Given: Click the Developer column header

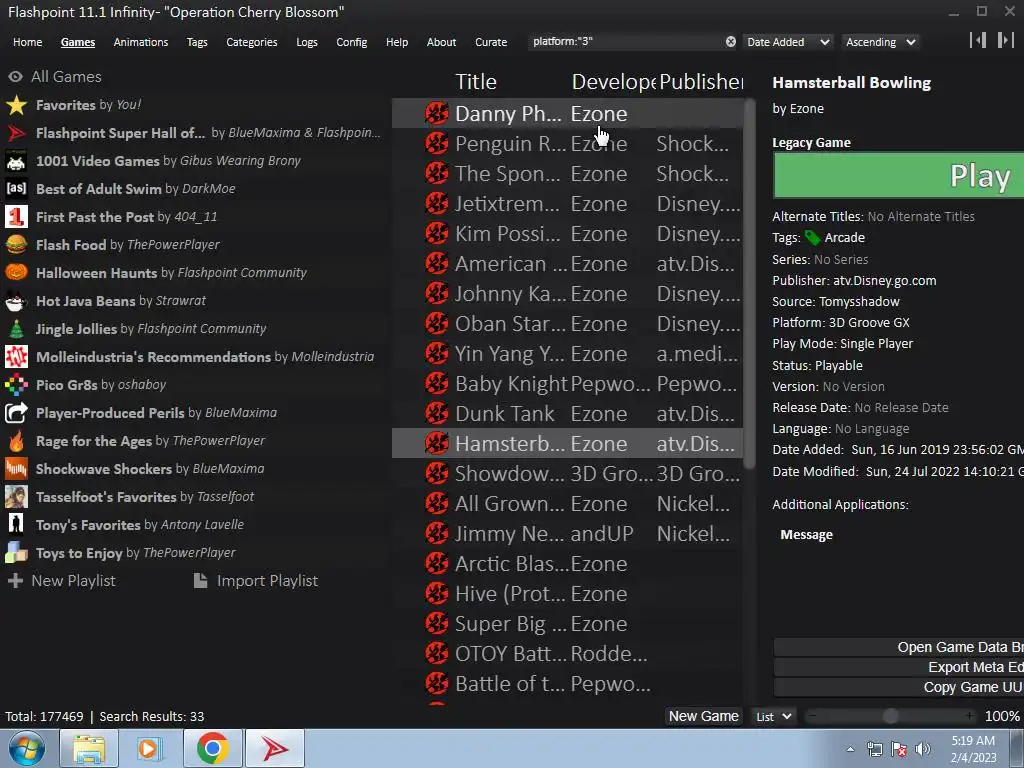Looking at the screenshot, I should 613,82.
